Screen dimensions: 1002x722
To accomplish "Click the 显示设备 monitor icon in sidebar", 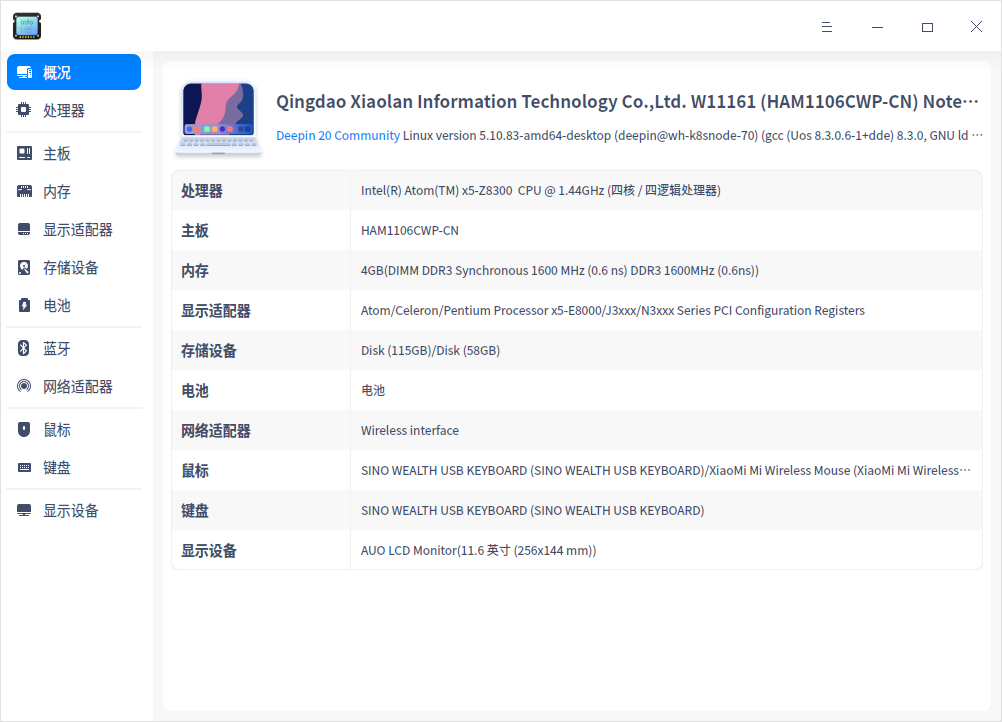I will coord(24,510).
